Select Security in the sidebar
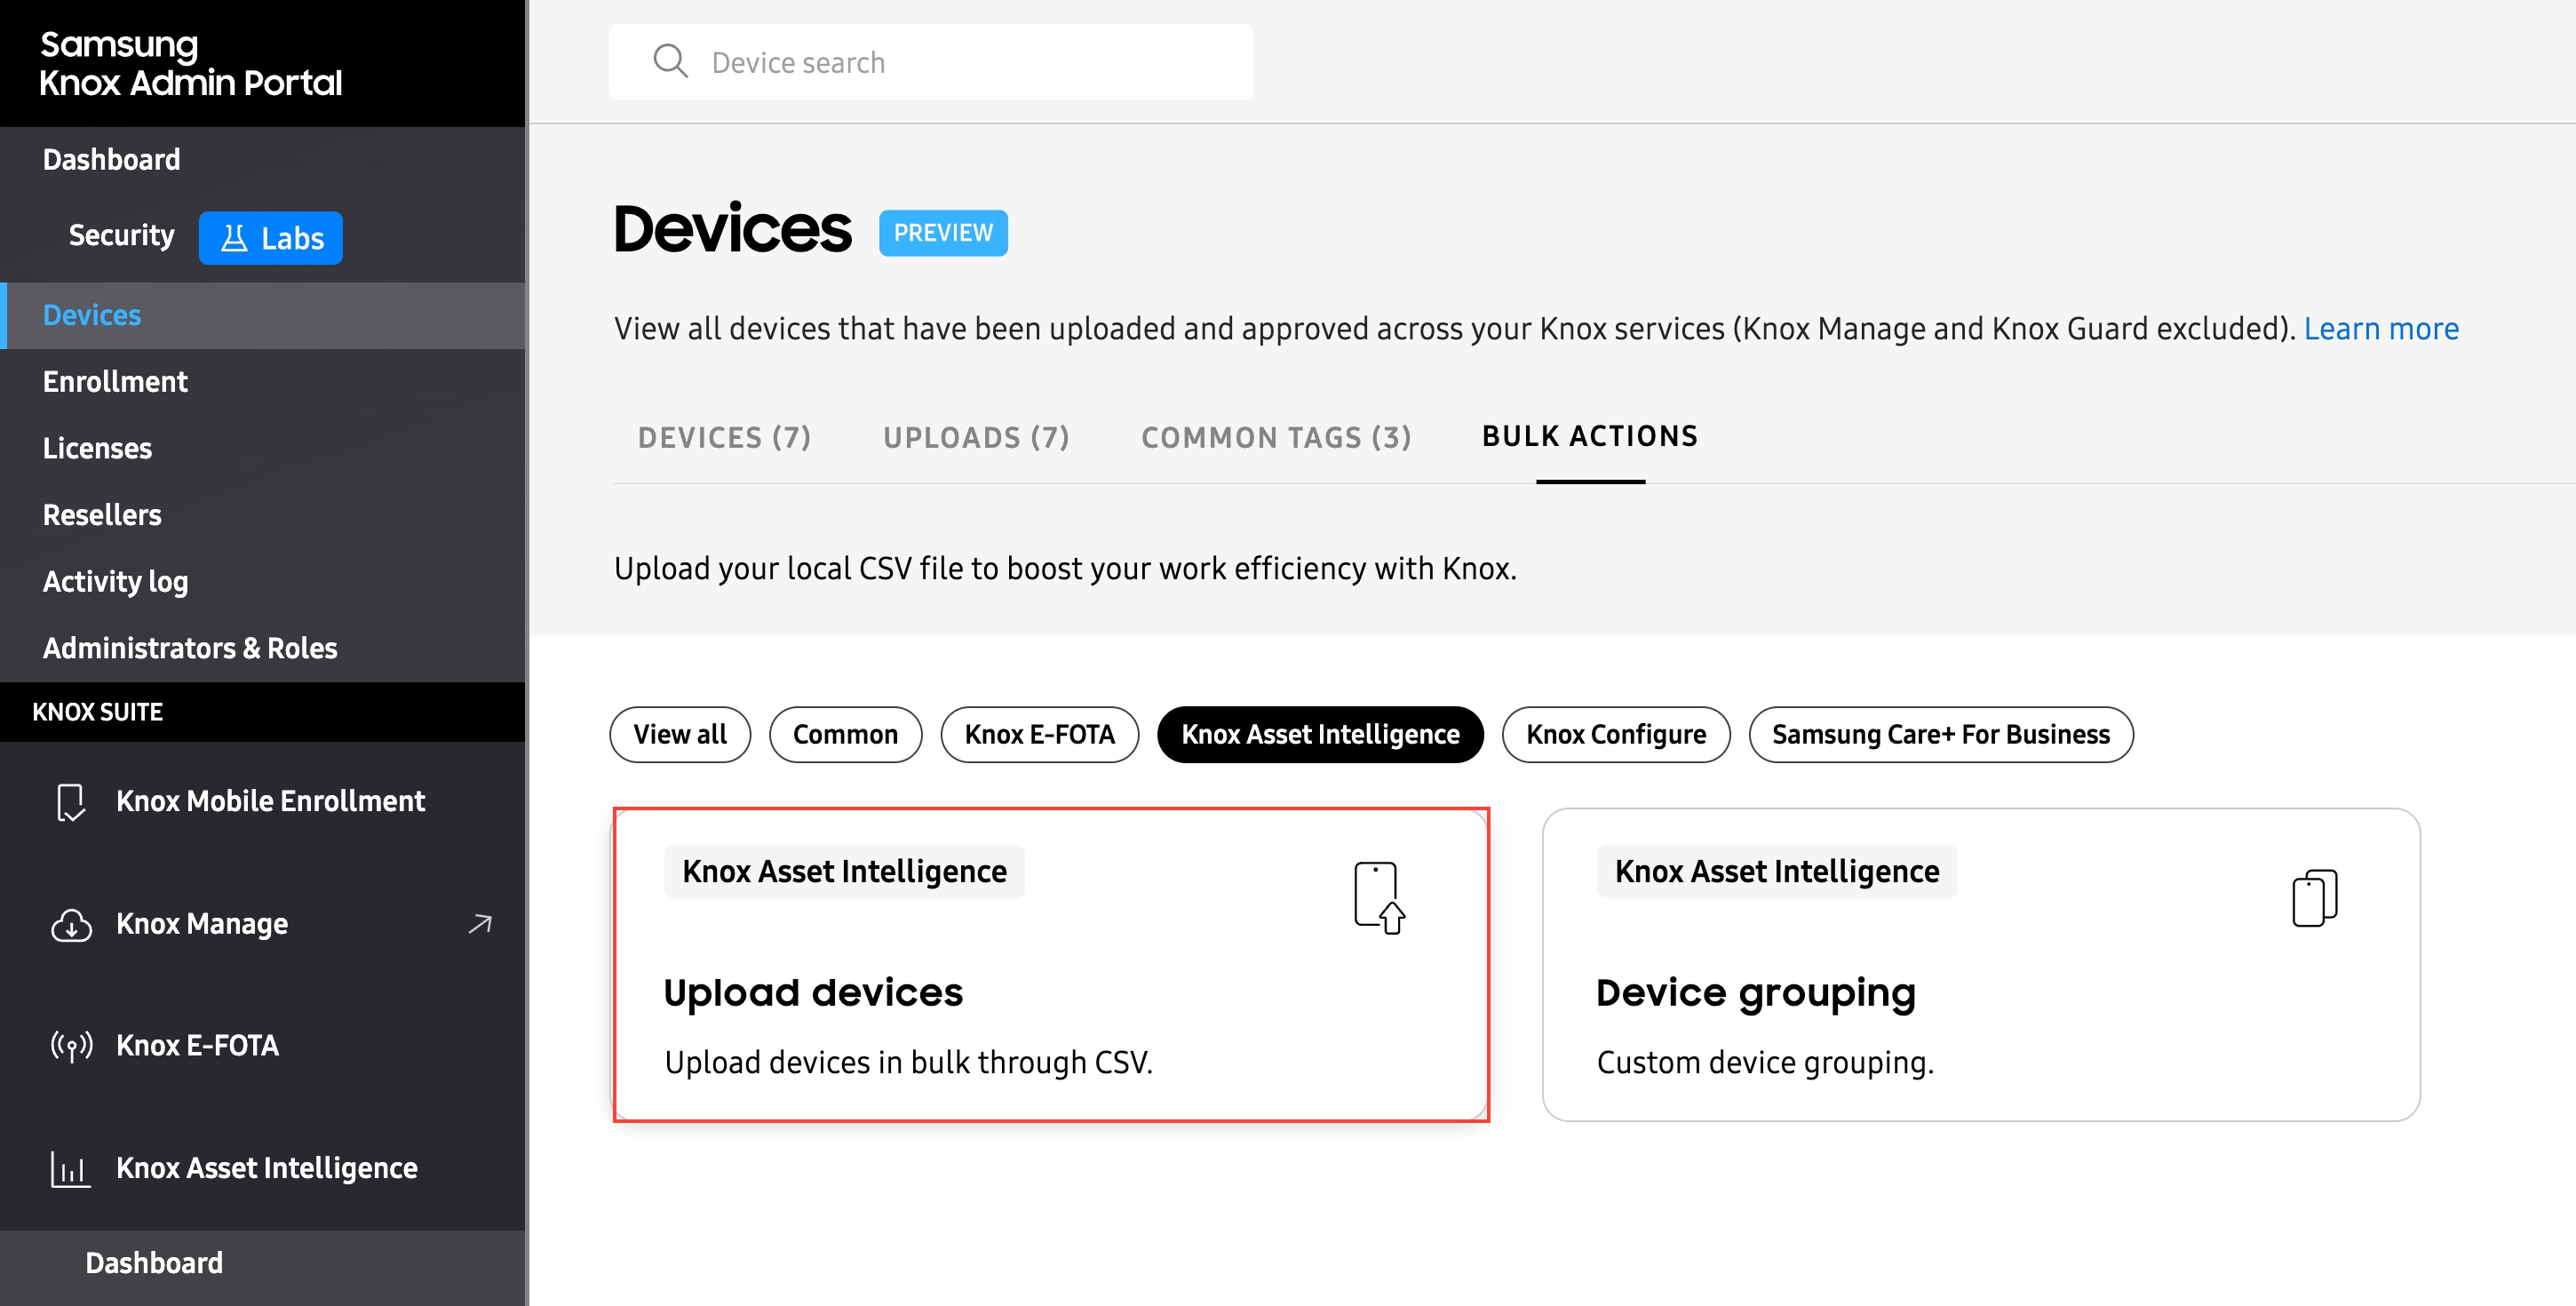The width and height of the screenshot is (2576, 1306). pyautogui.click(x=122, y=235)
